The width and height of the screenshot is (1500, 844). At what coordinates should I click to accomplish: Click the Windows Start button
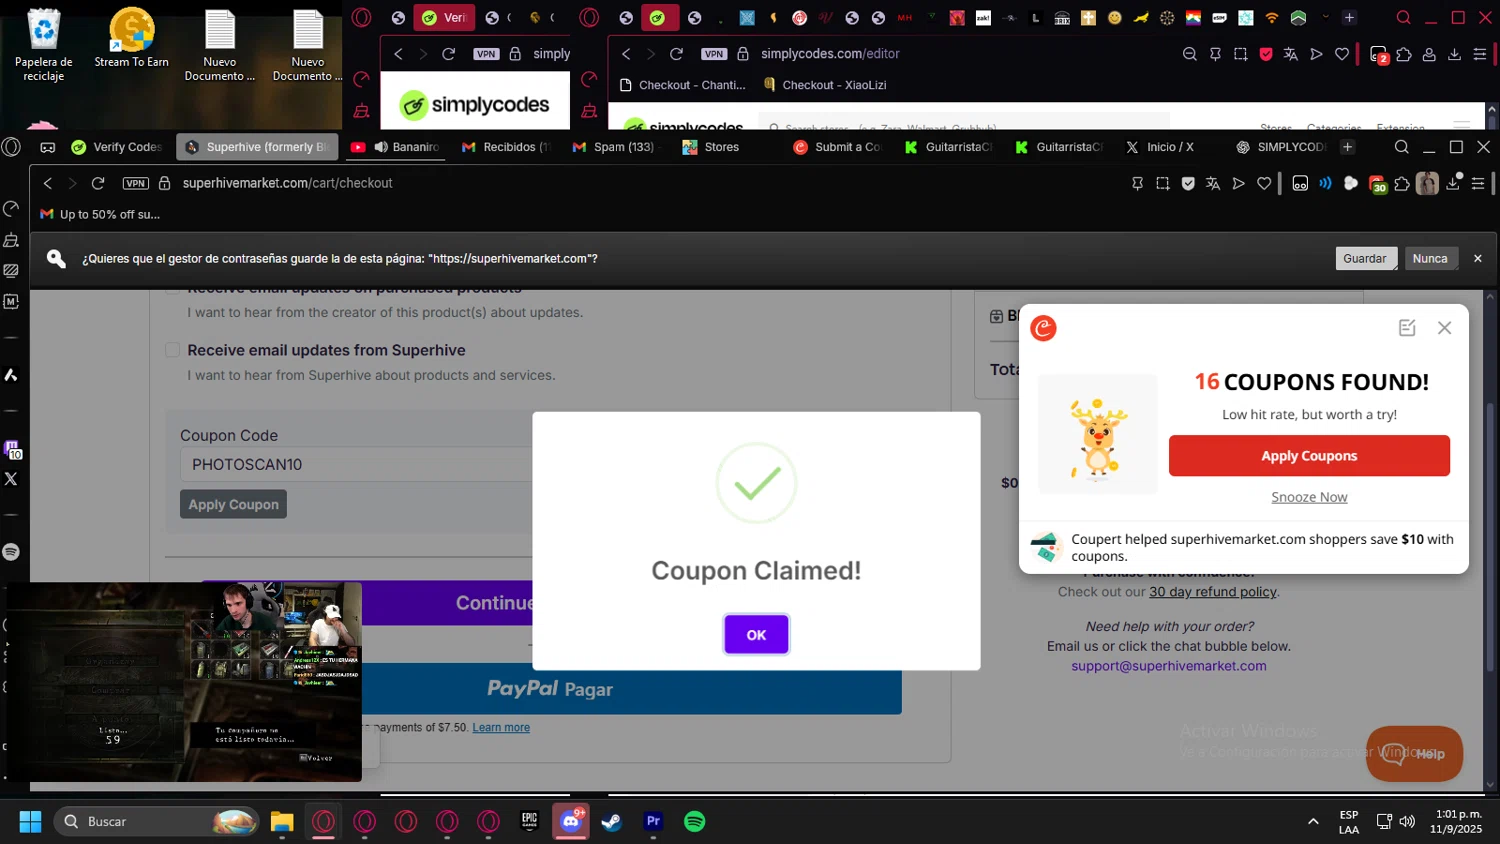click(30, 821)
